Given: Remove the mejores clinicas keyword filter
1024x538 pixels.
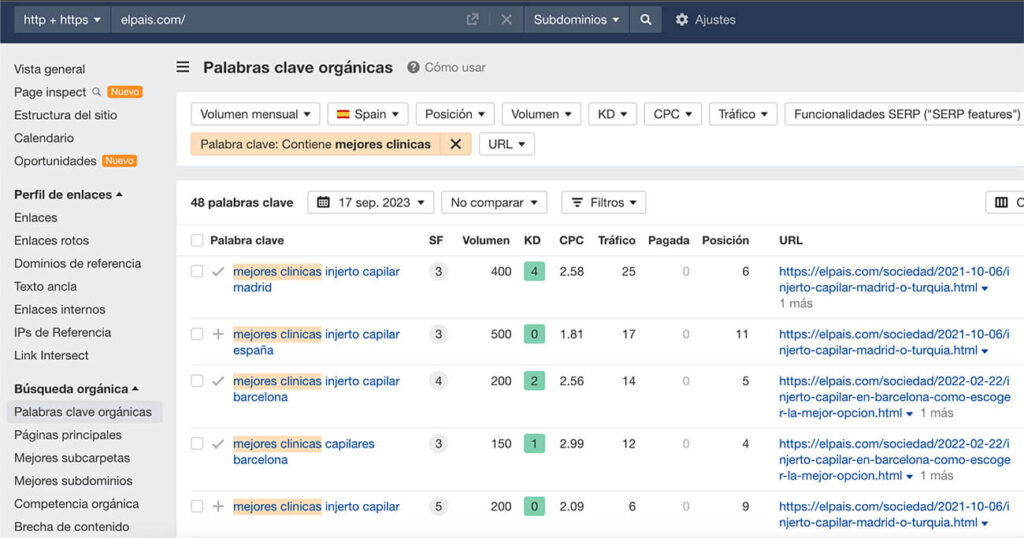Looking at the screenshot, I should [x=456, y=144].
